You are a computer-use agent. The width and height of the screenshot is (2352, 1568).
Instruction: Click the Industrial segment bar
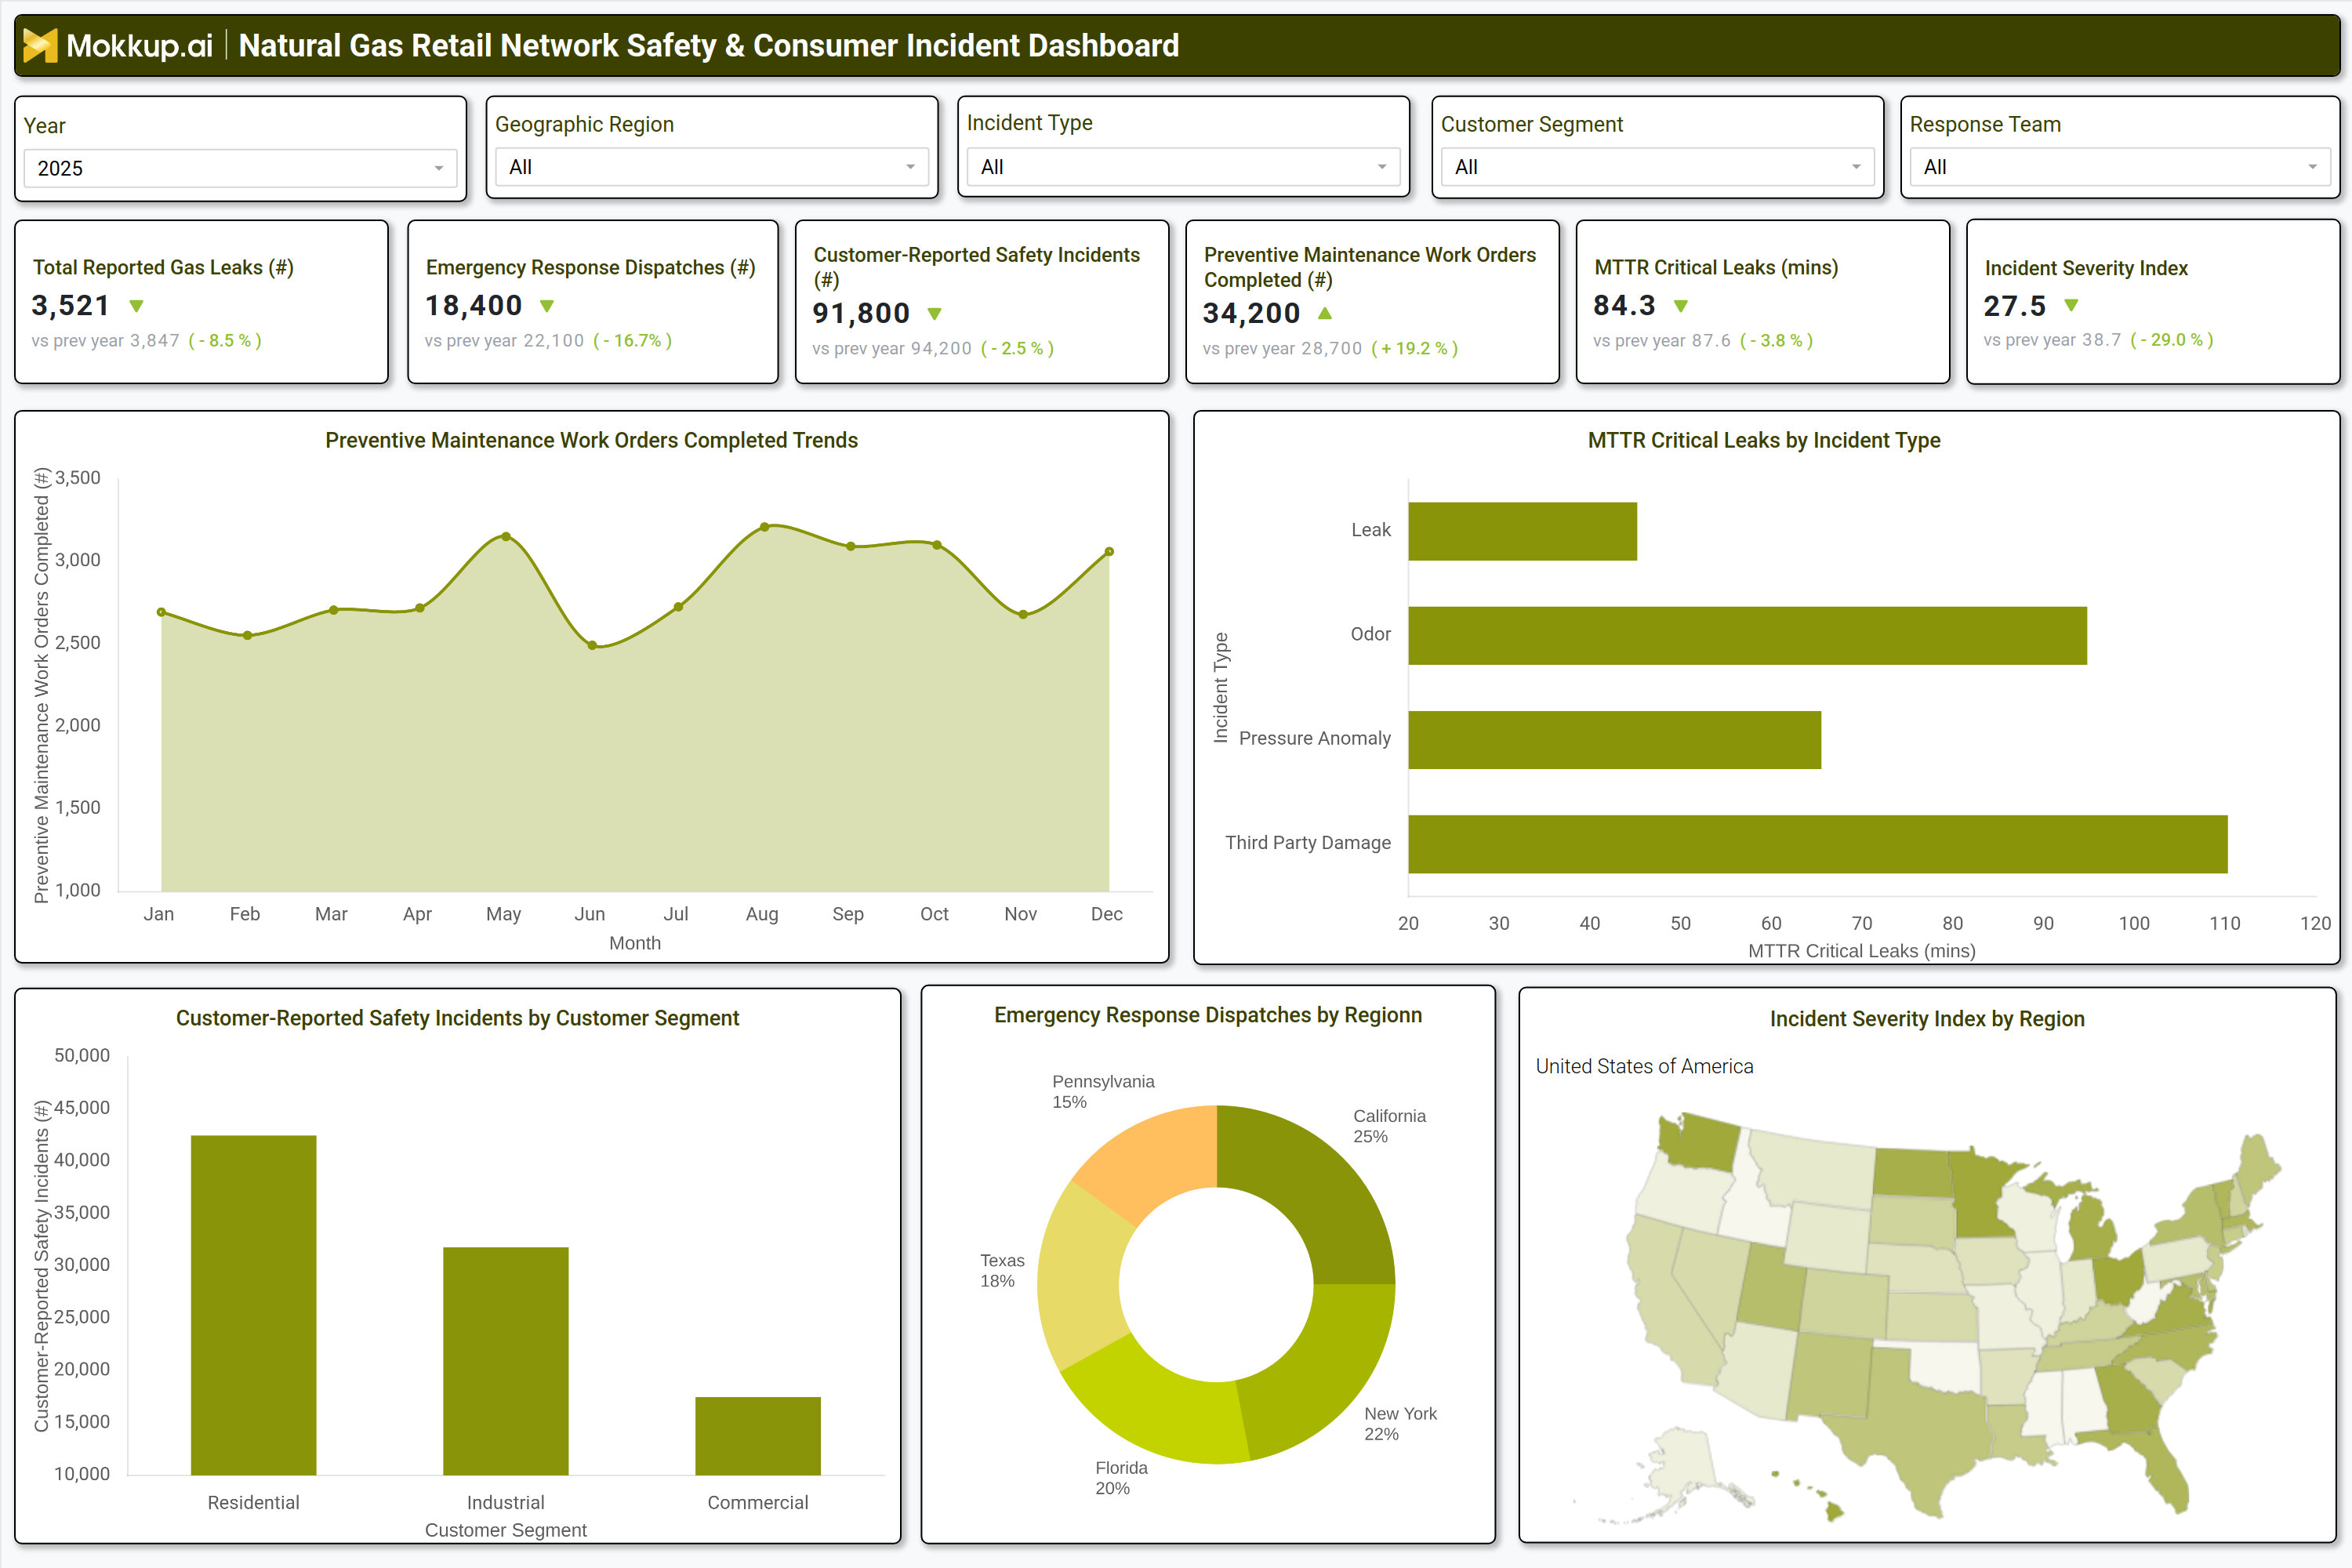[x=506, y=1361]
